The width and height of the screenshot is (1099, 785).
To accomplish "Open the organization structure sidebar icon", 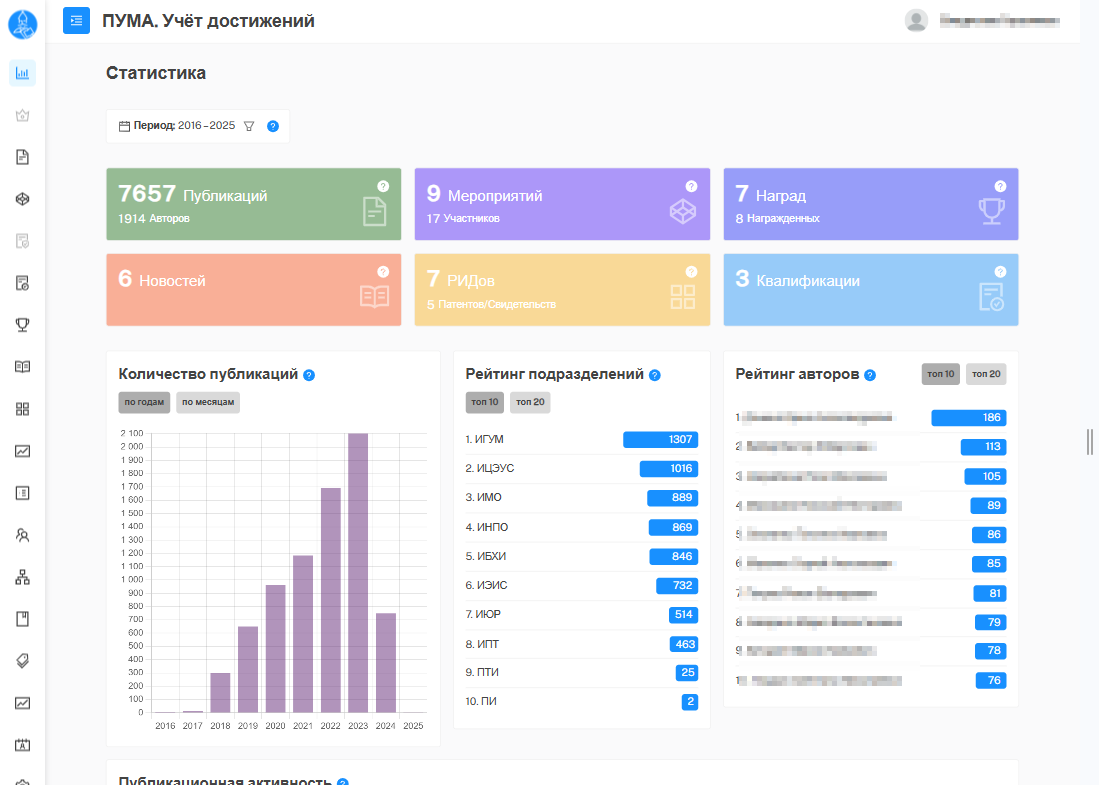I will point(22,577).
